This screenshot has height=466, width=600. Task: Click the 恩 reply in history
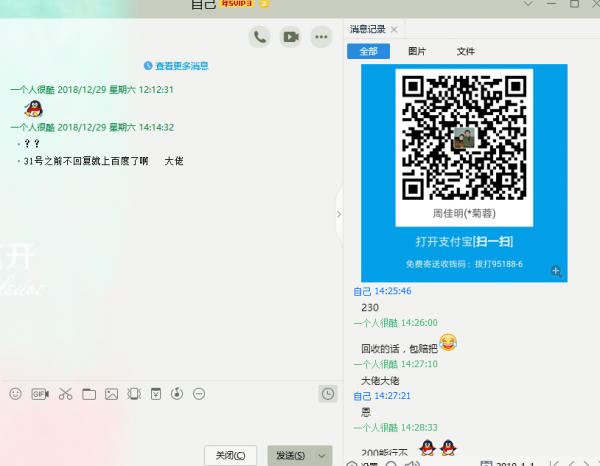[x=366, y=412]
